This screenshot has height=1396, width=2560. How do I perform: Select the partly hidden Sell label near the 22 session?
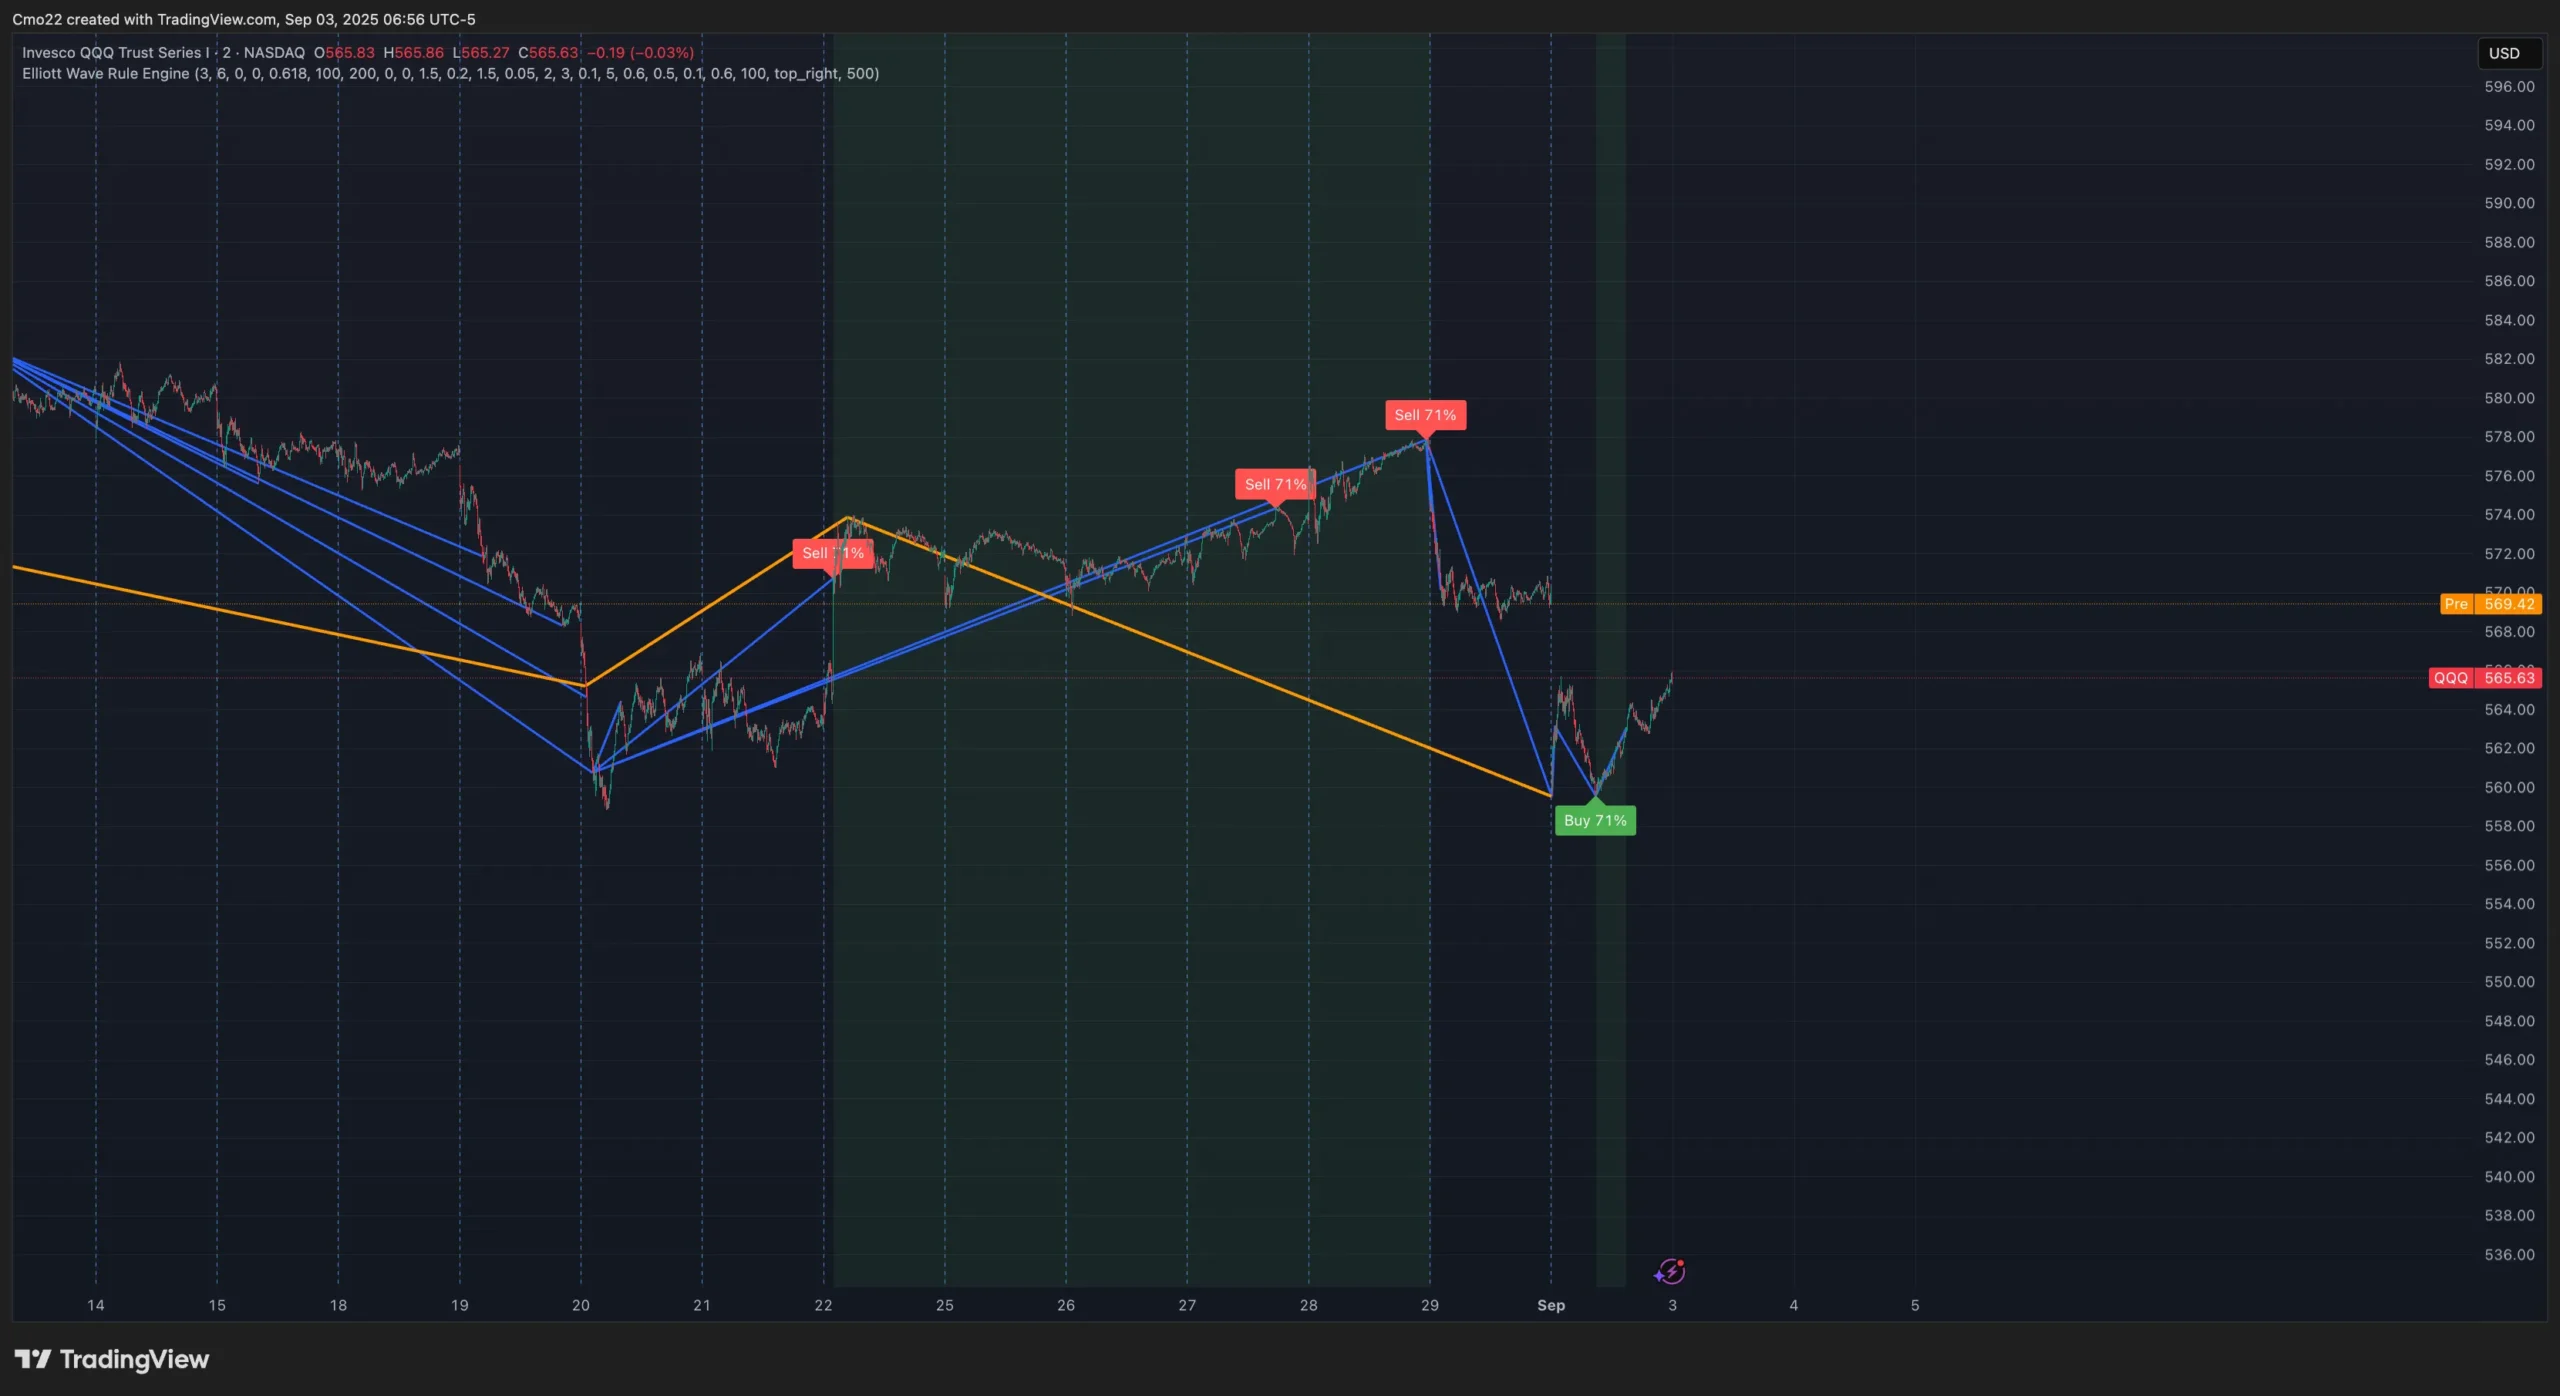pos(833,553)
